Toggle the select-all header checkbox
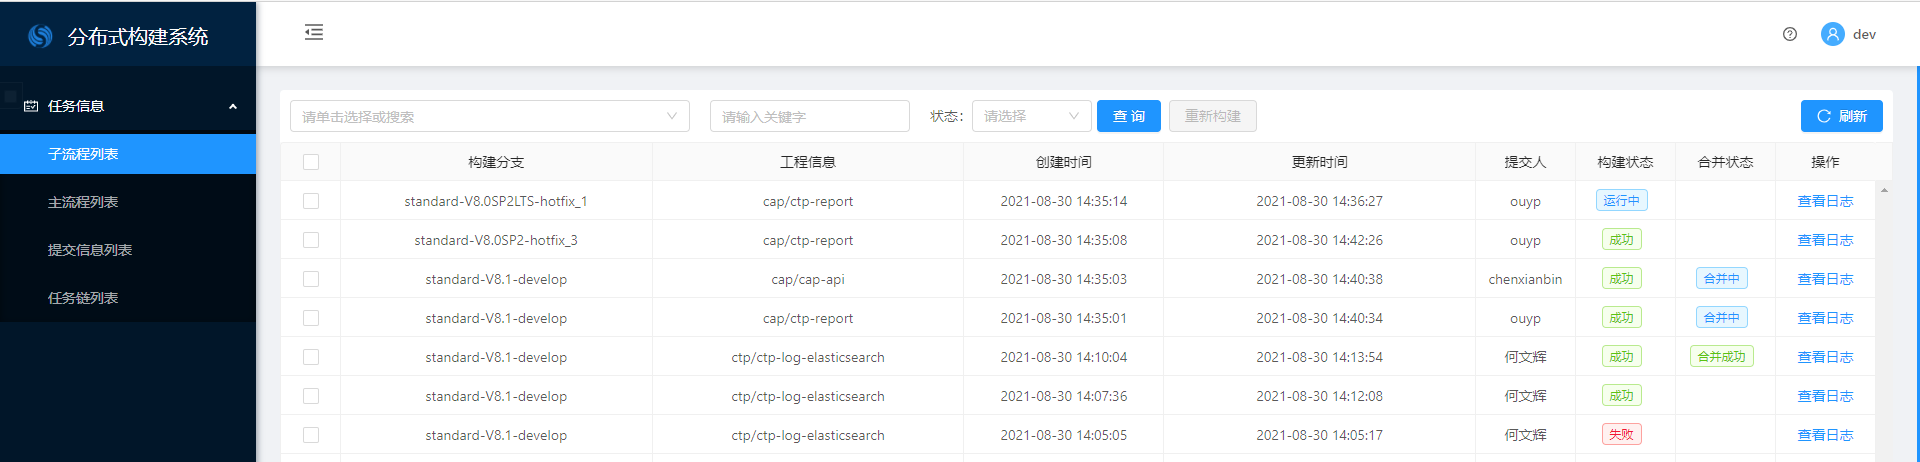 click(x=311, y=162)
